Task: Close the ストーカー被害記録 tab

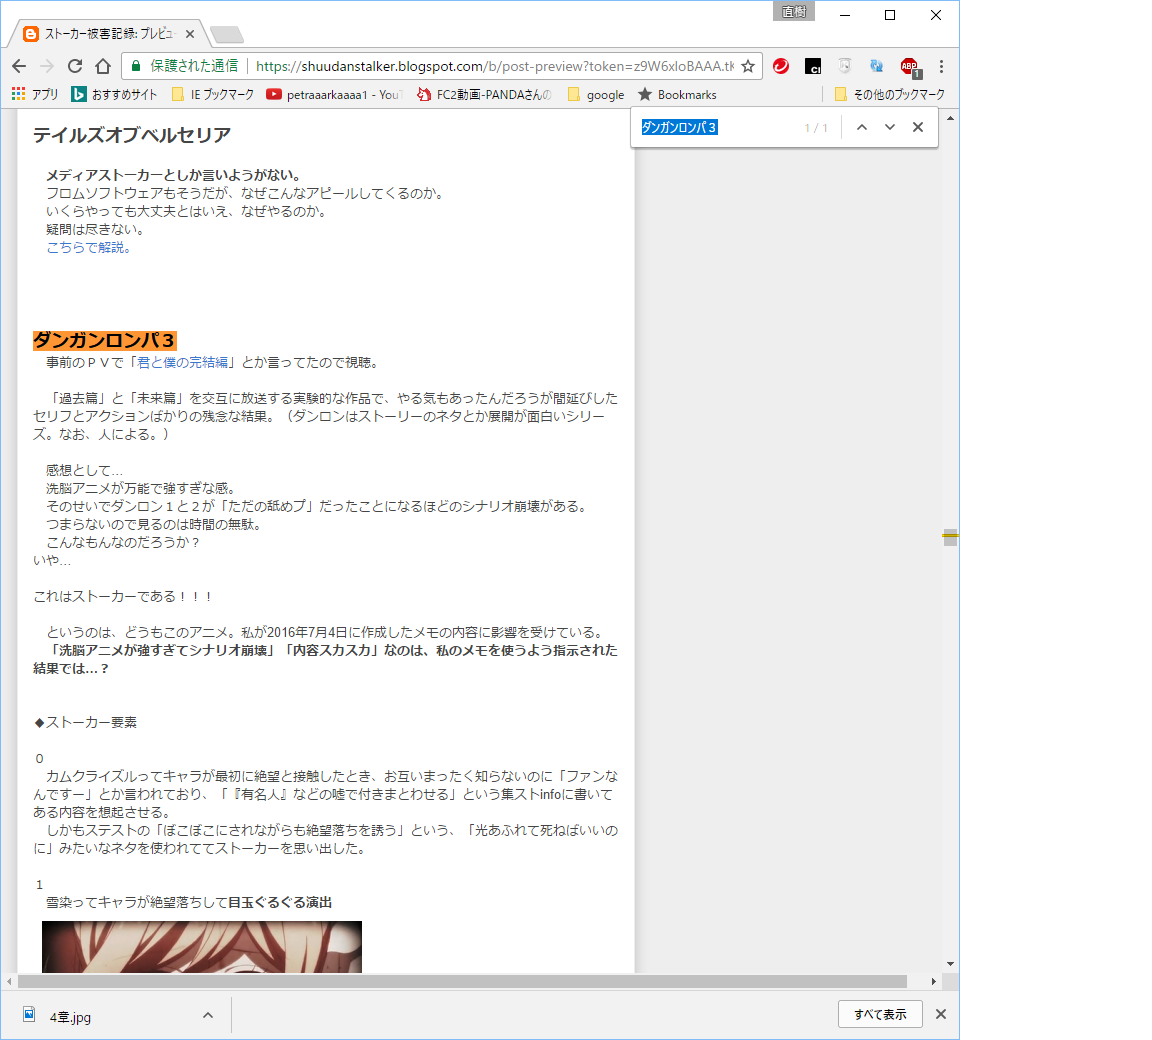Action: 190,34
